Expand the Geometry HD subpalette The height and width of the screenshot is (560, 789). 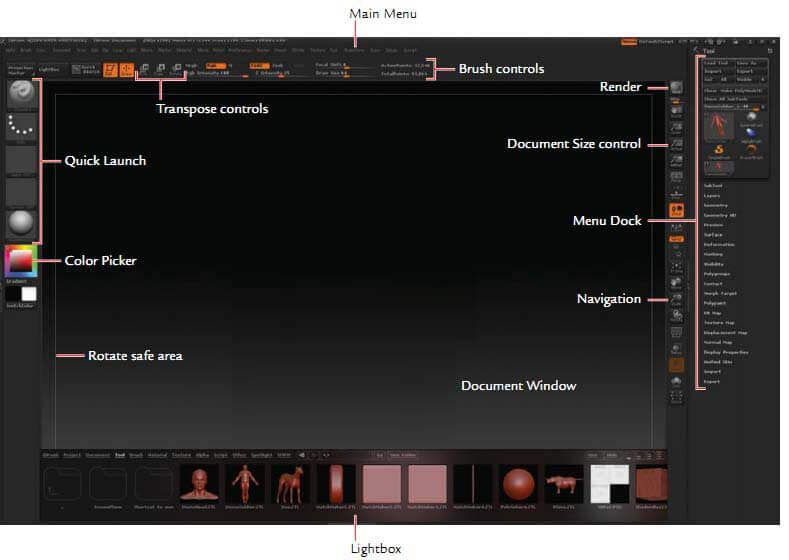(x=720, y=215)
